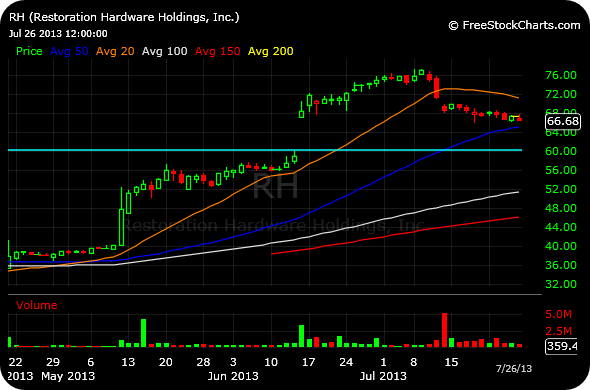This screenshot has height=390, width=590.
Task: Click the 2.5M volume axis label
Action: point(558,331)
